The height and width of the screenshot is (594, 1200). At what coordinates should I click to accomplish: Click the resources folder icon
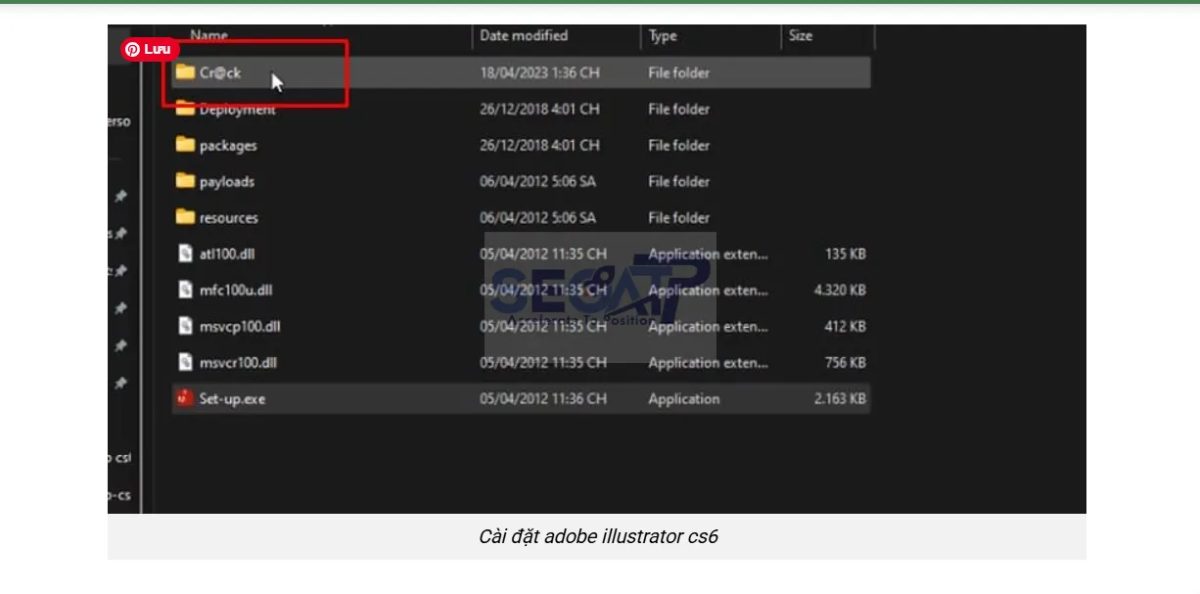coord(184,217)
